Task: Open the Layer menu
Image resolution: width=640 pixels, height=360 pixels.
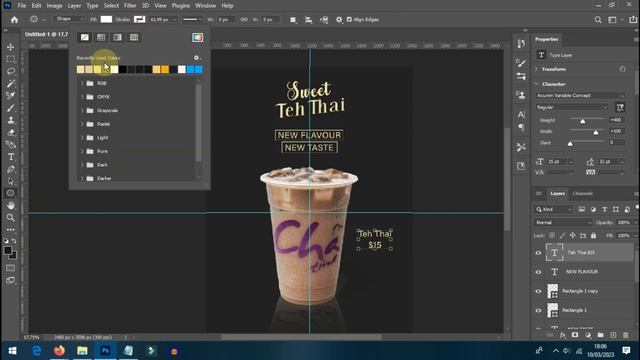Action: (74, 6)
